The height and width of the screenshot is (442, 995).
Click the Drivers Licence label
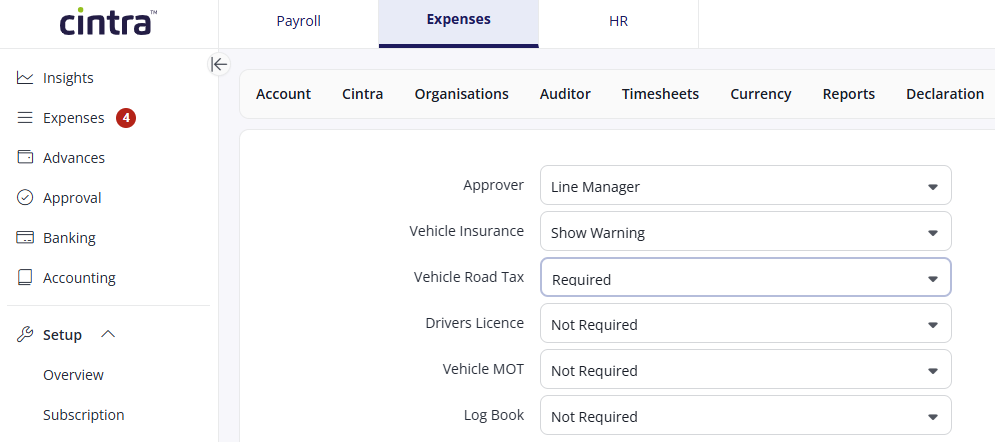(x=475, y=323)
